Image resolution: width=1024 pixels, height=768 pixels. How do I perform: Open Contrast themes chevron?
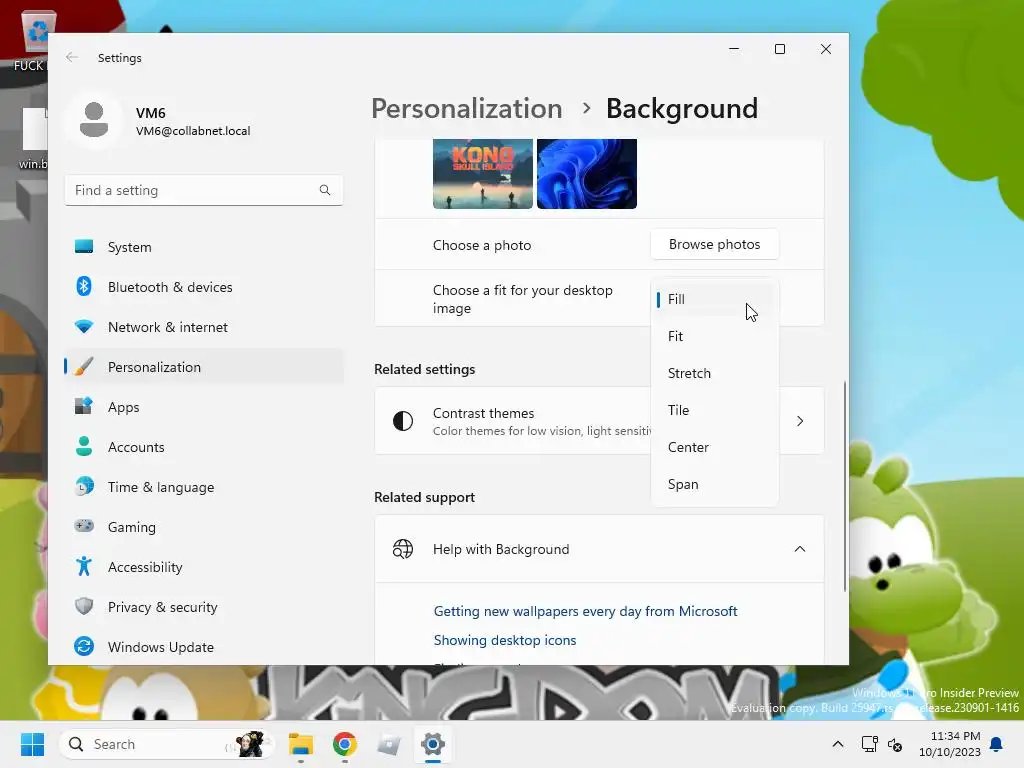(800, 421)
